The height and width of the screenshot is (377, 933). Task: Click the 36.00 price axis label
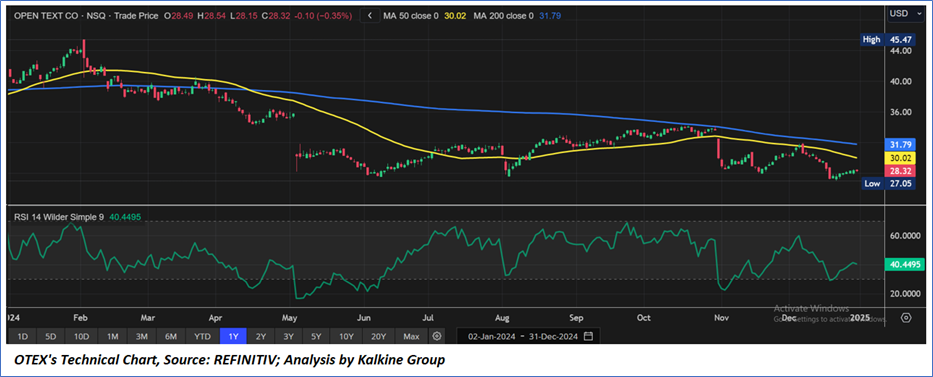901,112
